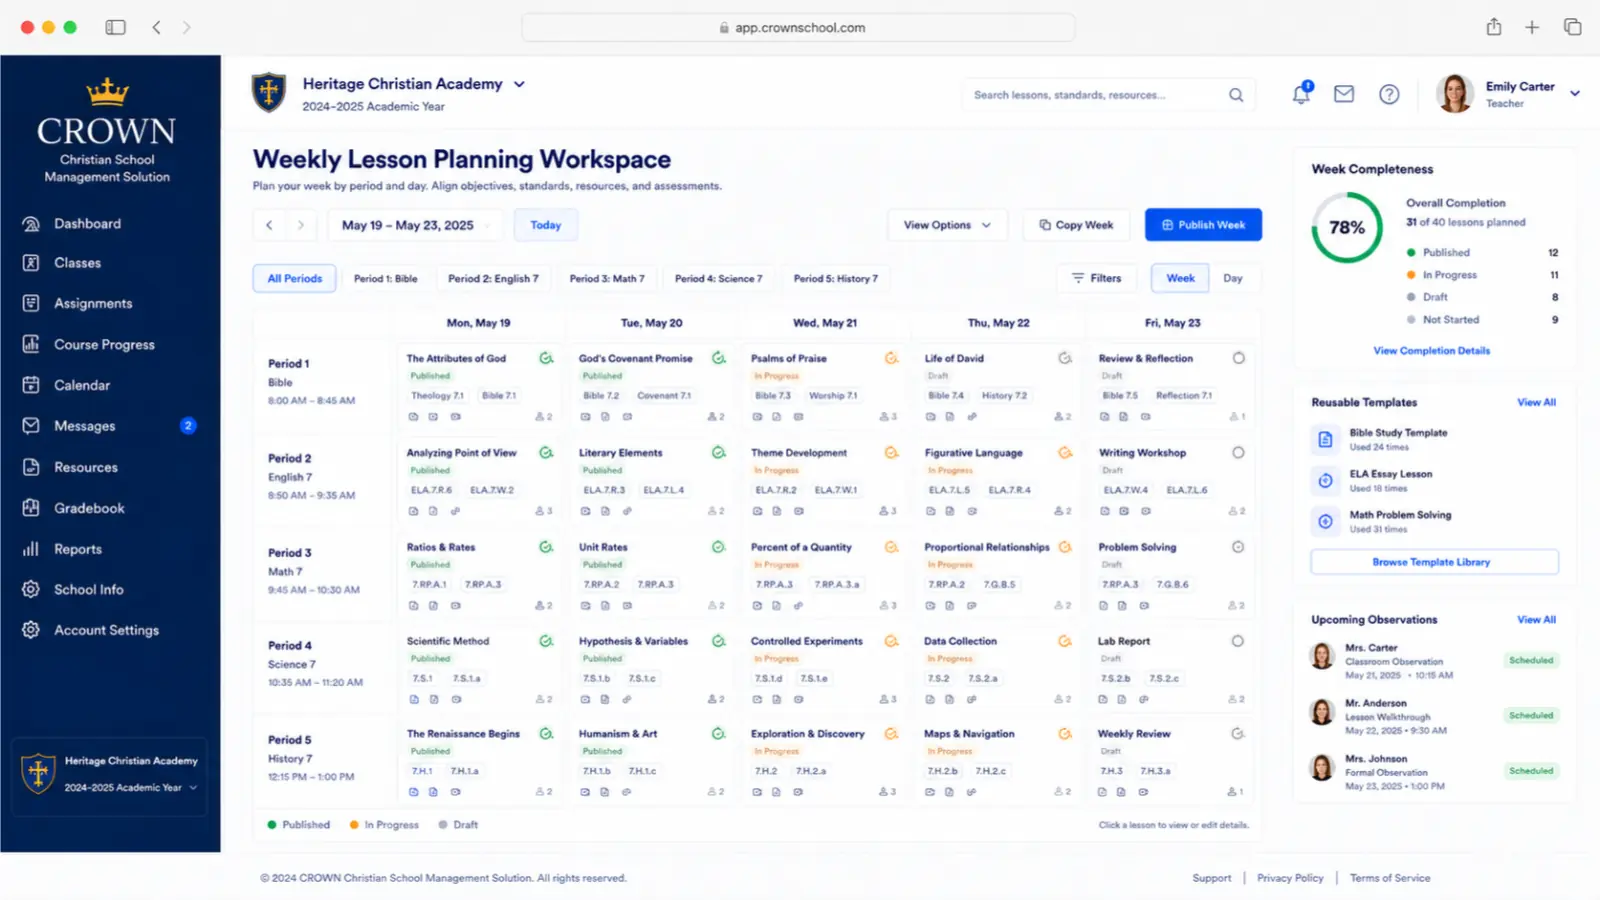Open date range May 19 – May 23 picker
1600x900 pixels.
[417, 225]
